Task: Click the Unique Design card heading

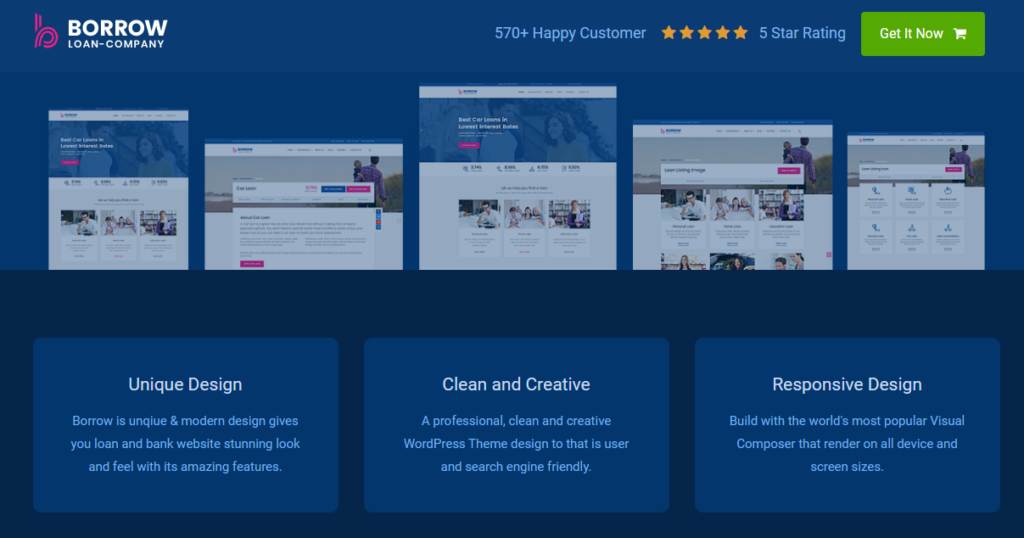Action: pos(185,385)
